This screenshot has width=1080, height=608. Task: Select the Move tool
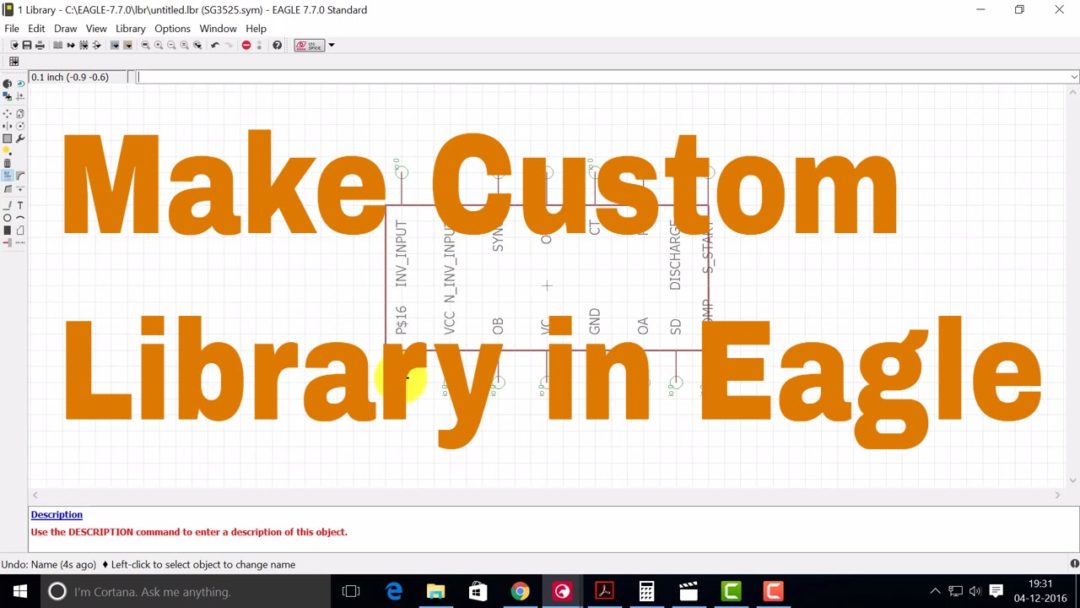(x=8, y=112)
